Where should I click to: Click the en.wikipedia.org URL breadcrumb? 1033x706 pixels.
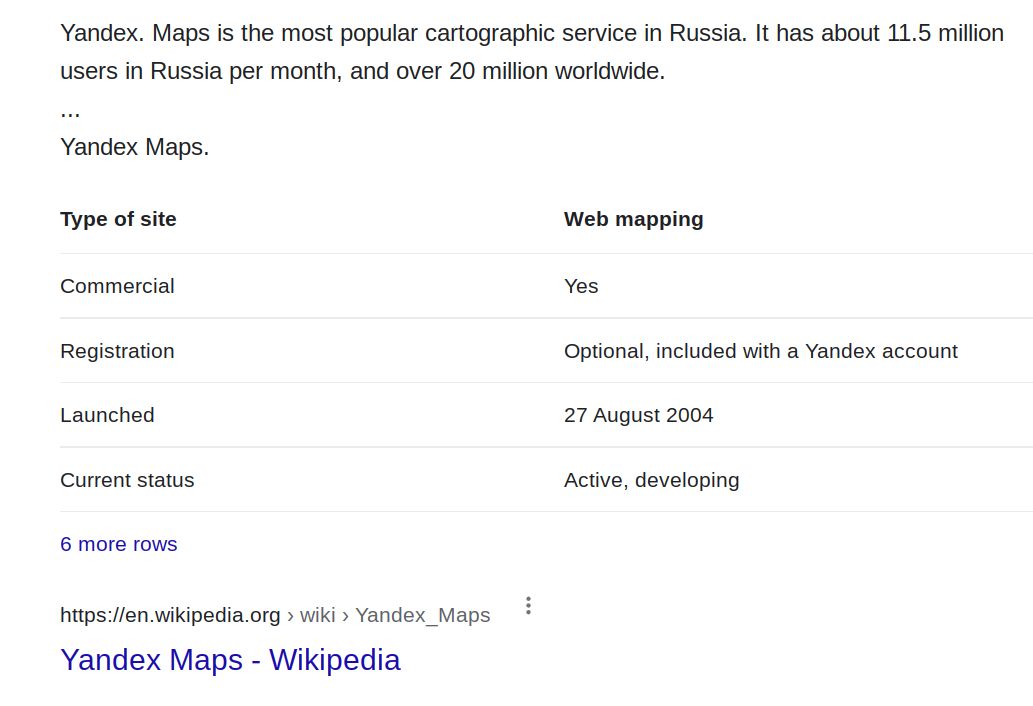(275, 615)
